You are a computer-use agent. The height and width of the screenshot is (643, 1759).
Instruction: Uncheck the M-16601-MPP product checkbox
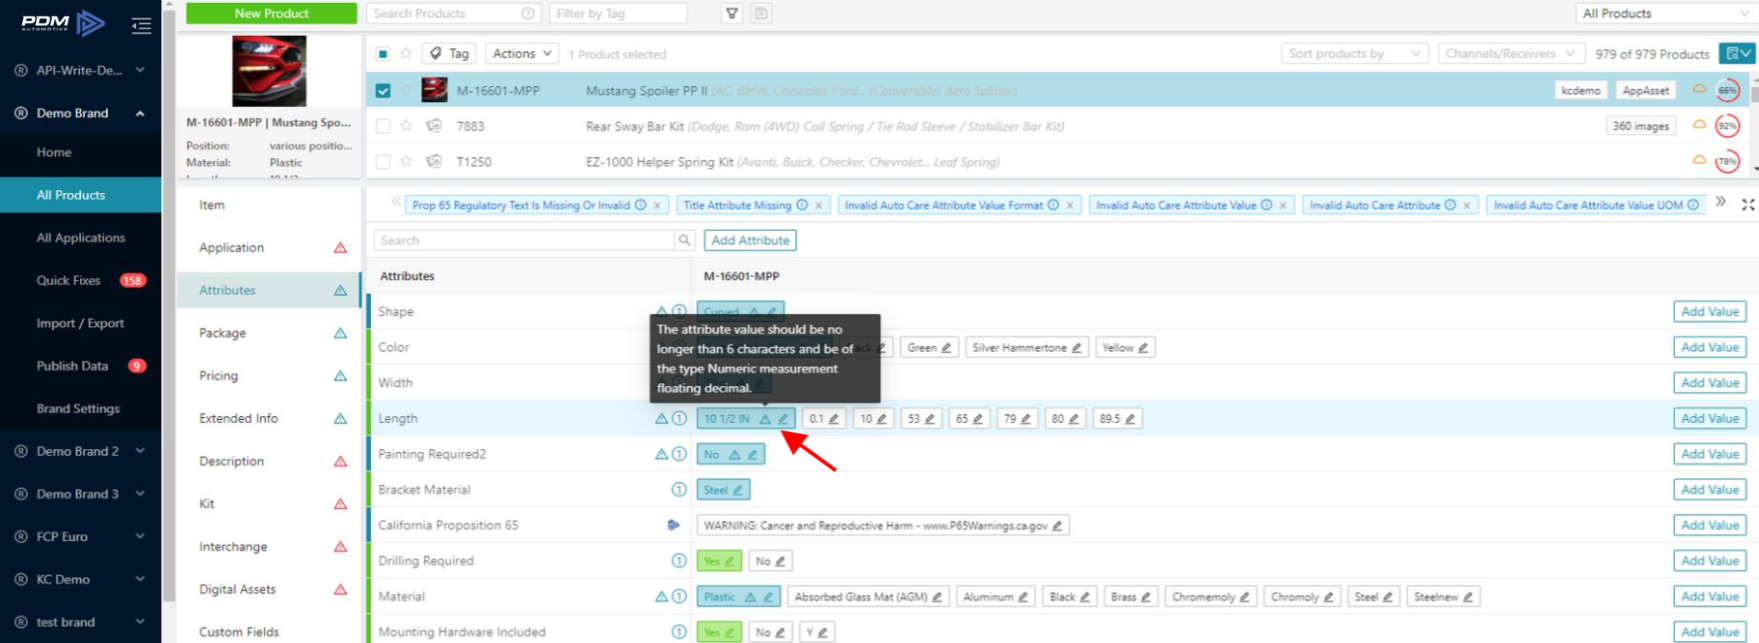pos(383,90)
